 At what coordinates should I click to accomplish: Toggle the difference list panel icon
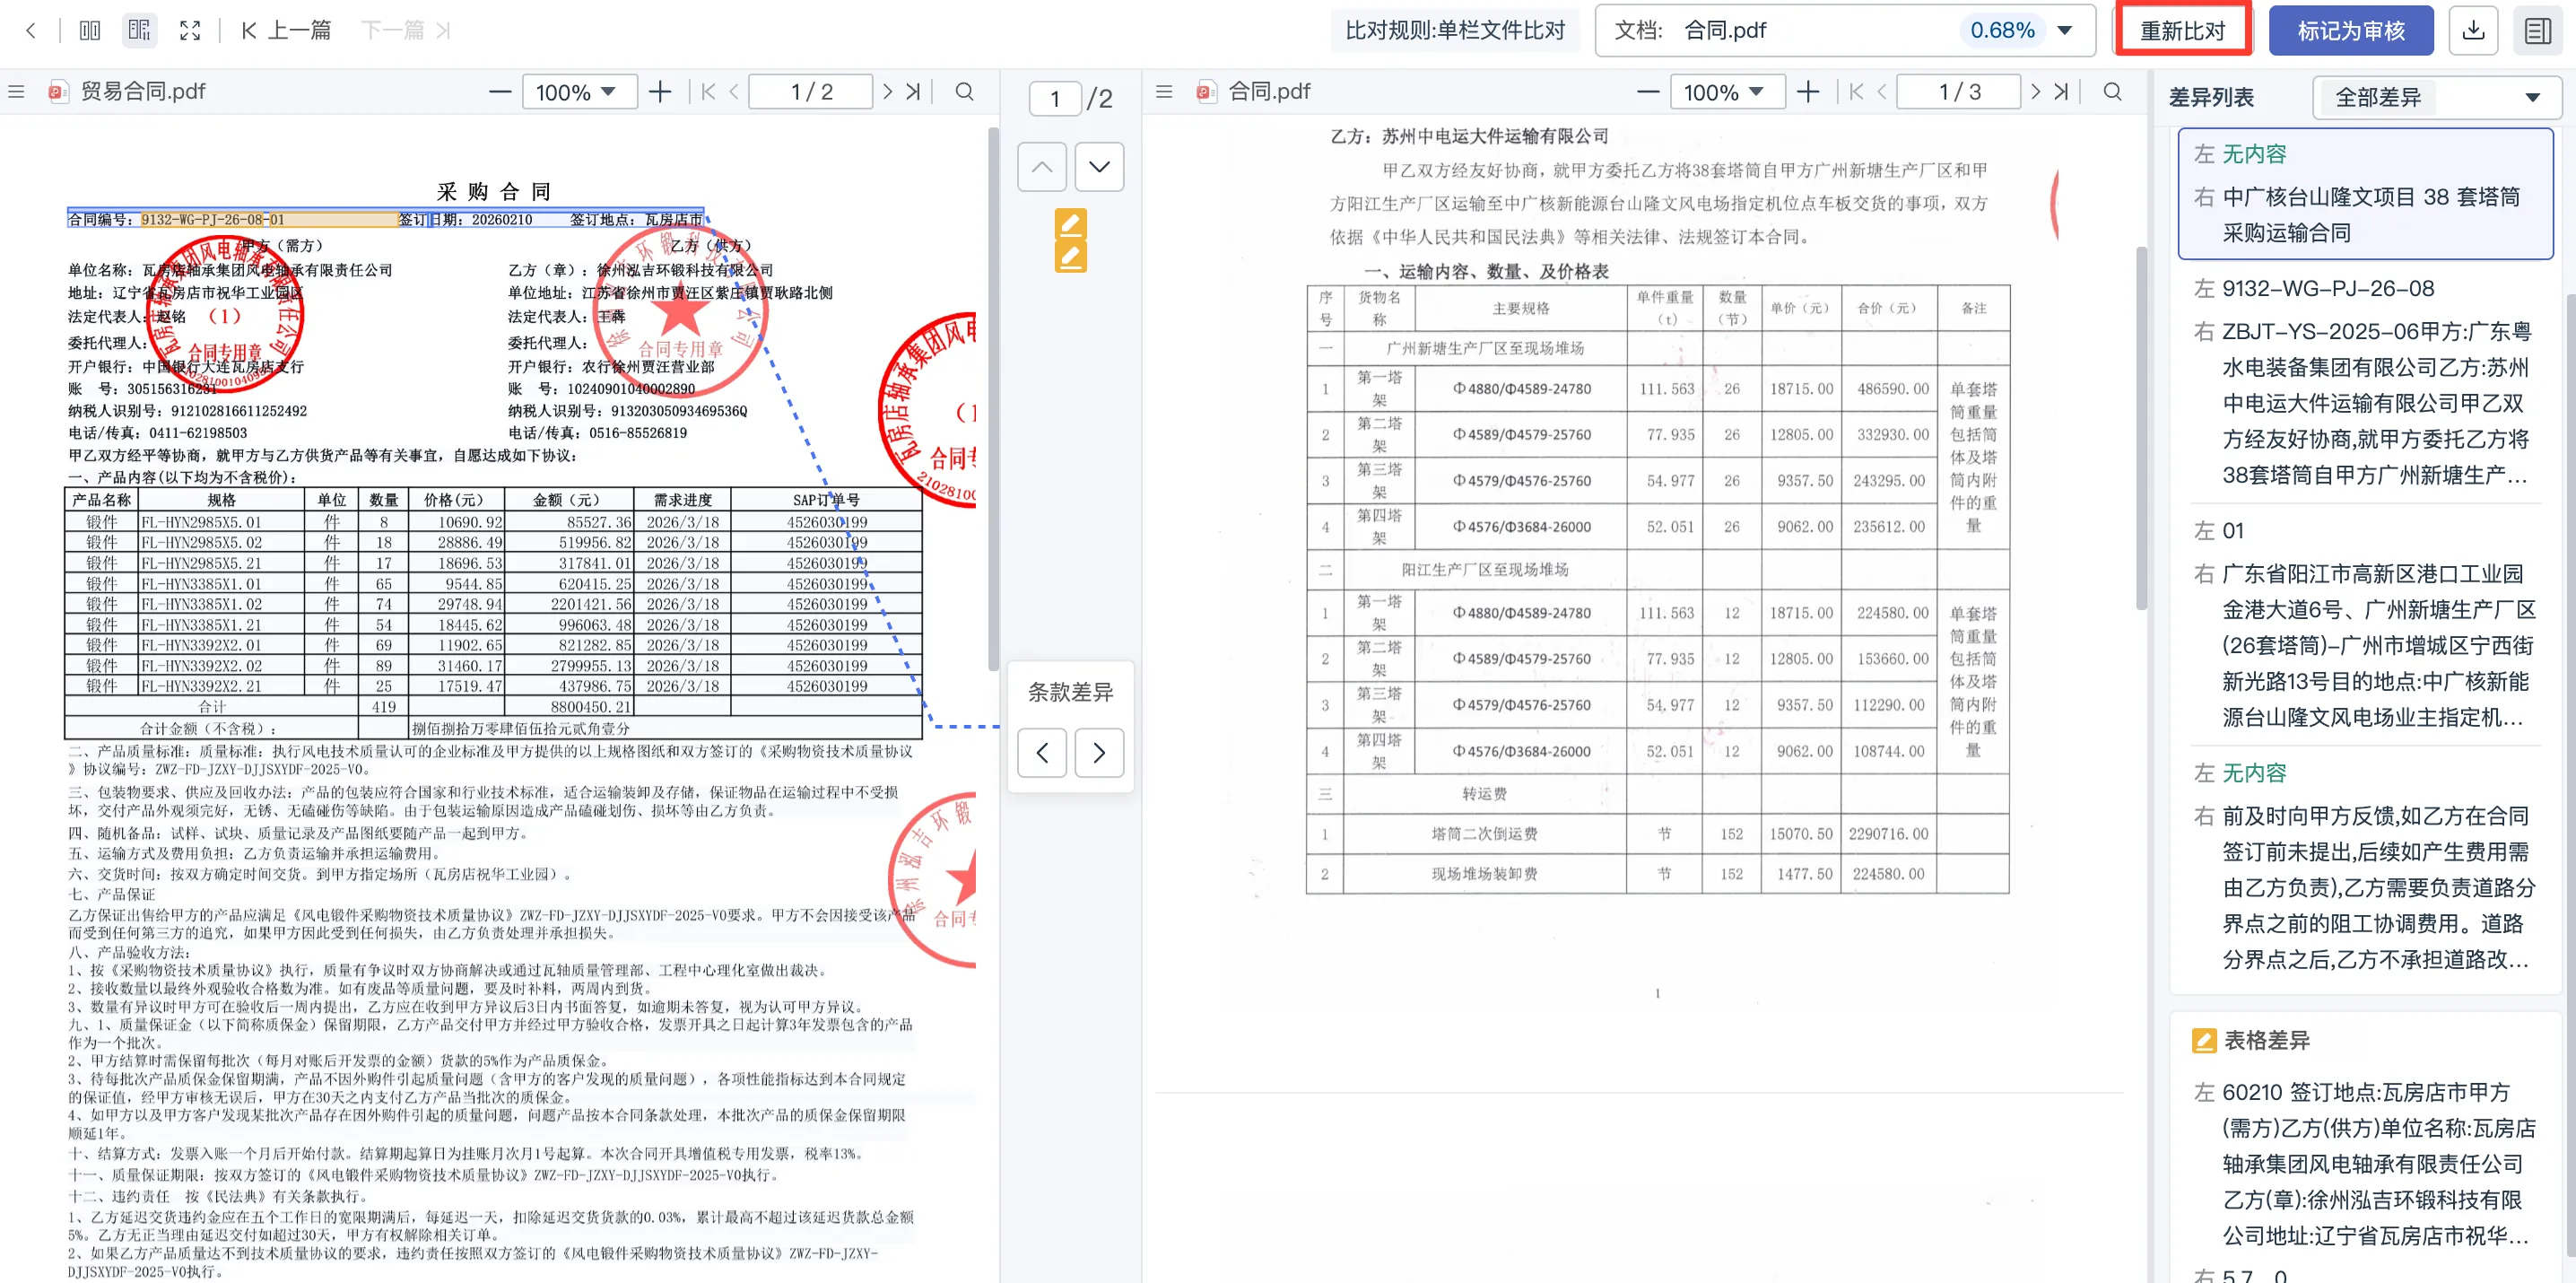2537,30
